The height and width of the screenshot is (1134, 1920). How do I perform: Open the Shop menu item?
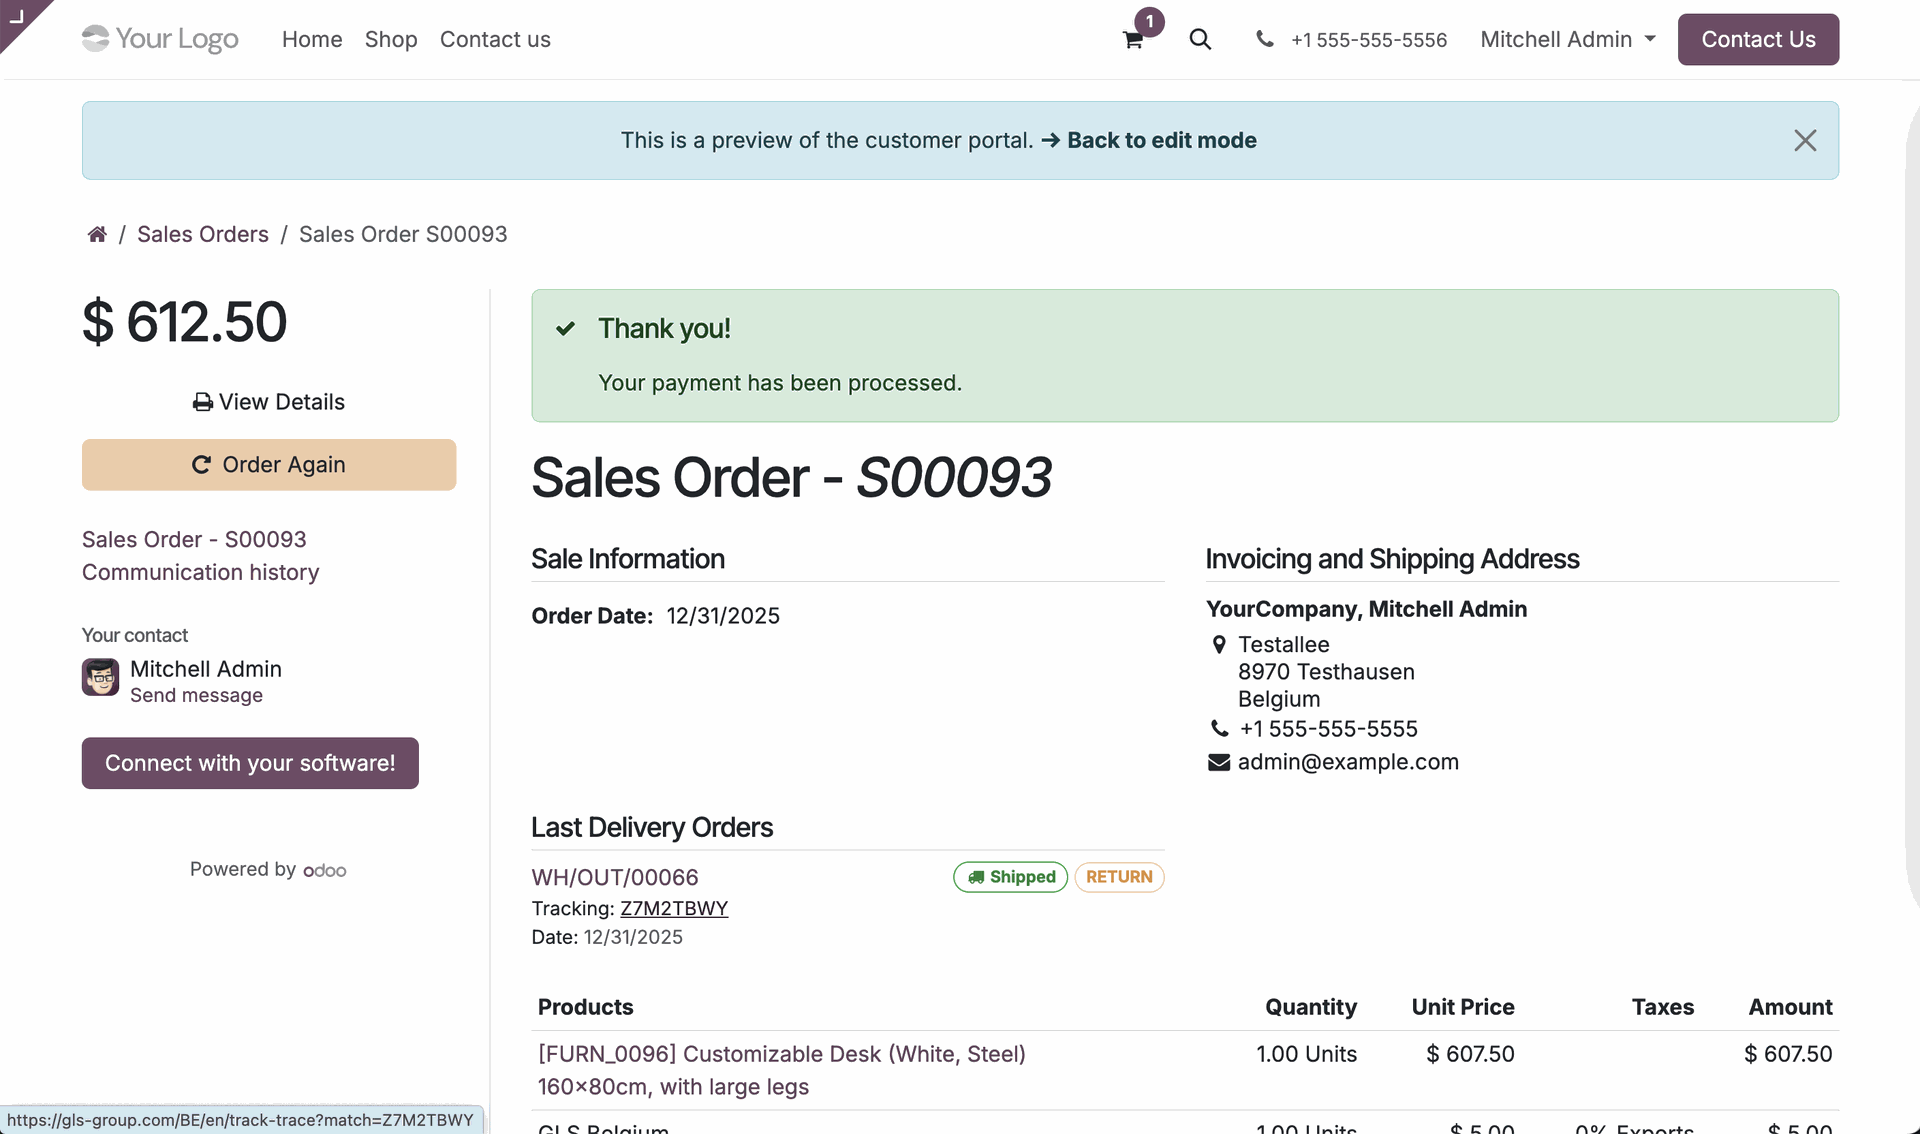[x=391, y=39]
